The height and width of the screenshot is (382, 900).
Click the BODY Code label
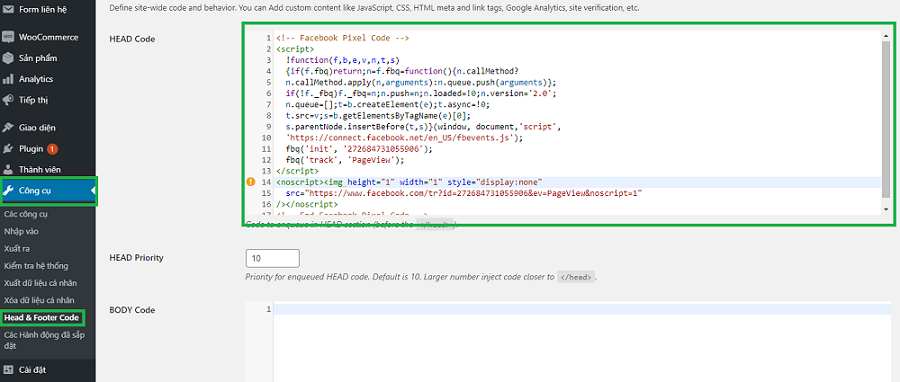pyautogui.click(x=132, y=310)
